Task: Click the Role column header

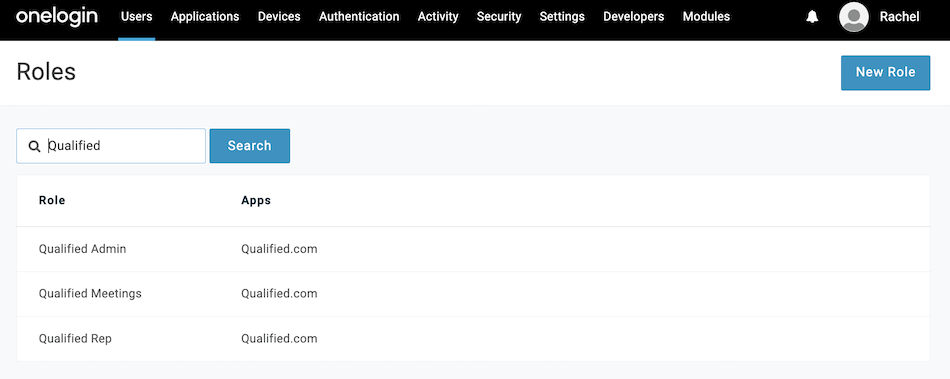Action: [52, 200]
